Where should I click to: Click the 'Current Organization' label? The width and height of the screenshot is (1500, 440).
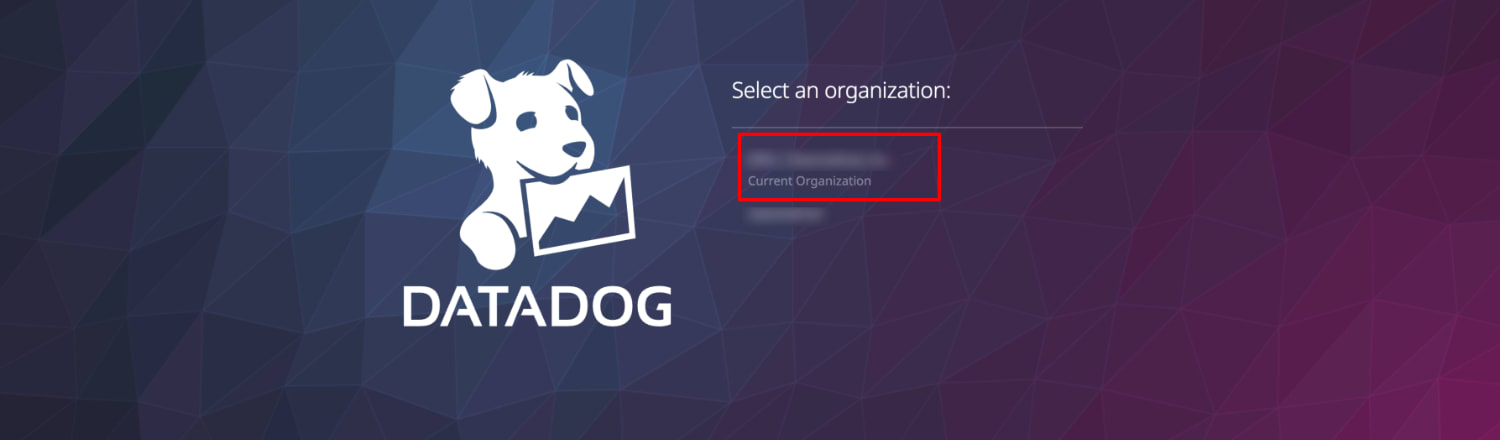point(809,181)
